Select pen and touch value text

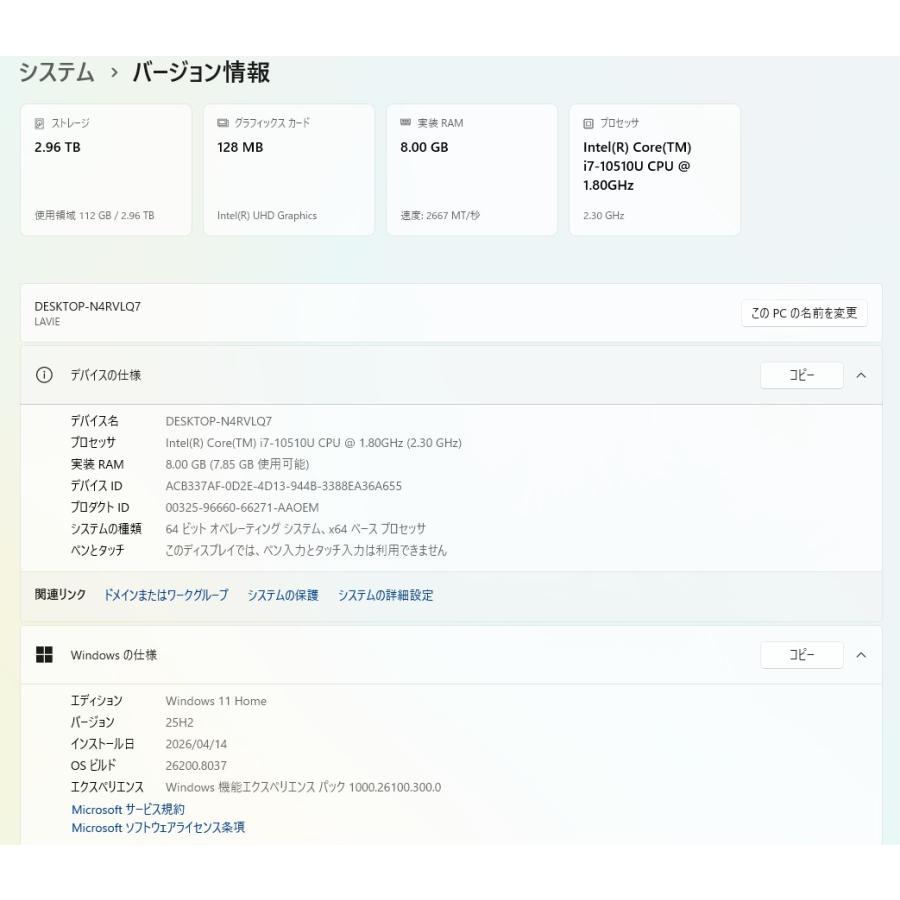click(306, 550)
